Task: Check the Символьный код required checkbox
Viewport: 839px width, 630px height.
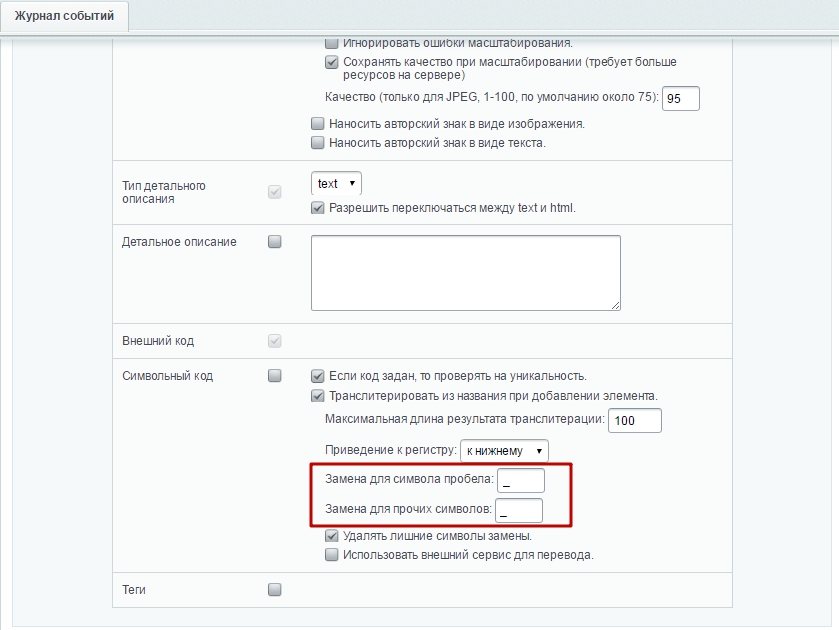Action: [x=274, y=376]
